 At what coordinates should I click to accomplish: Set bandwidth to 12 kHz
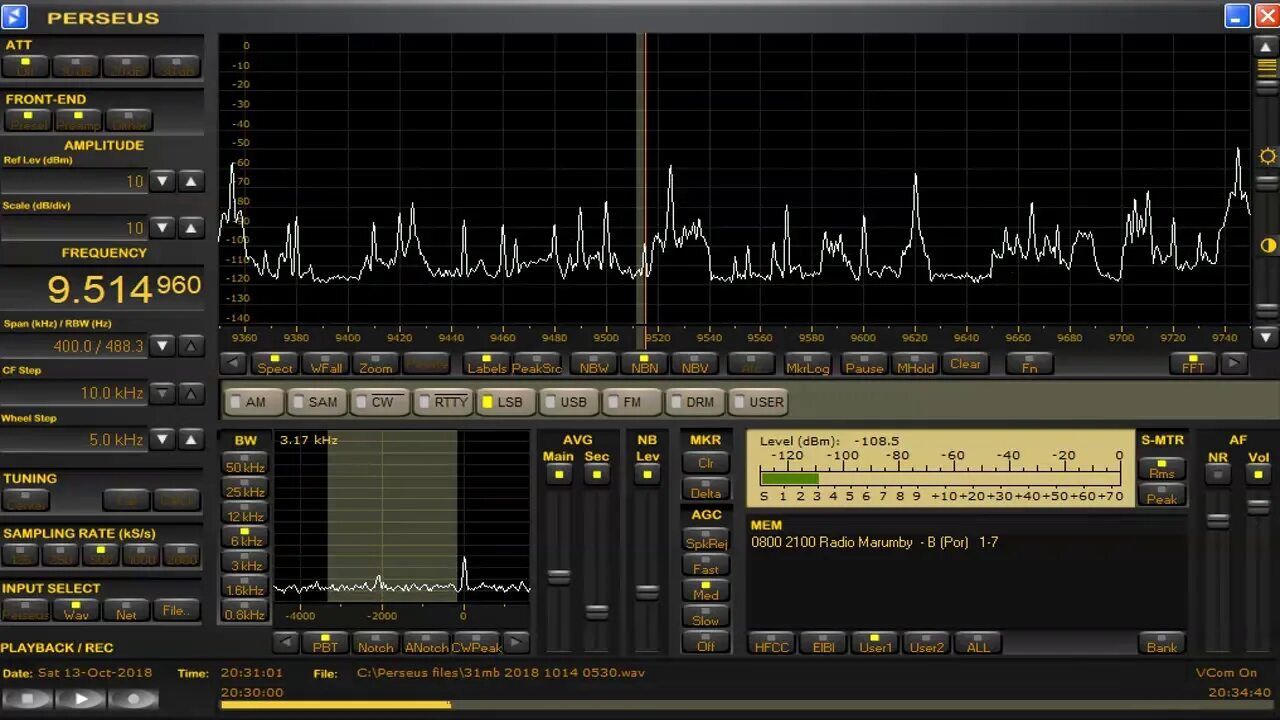[245, 513]
